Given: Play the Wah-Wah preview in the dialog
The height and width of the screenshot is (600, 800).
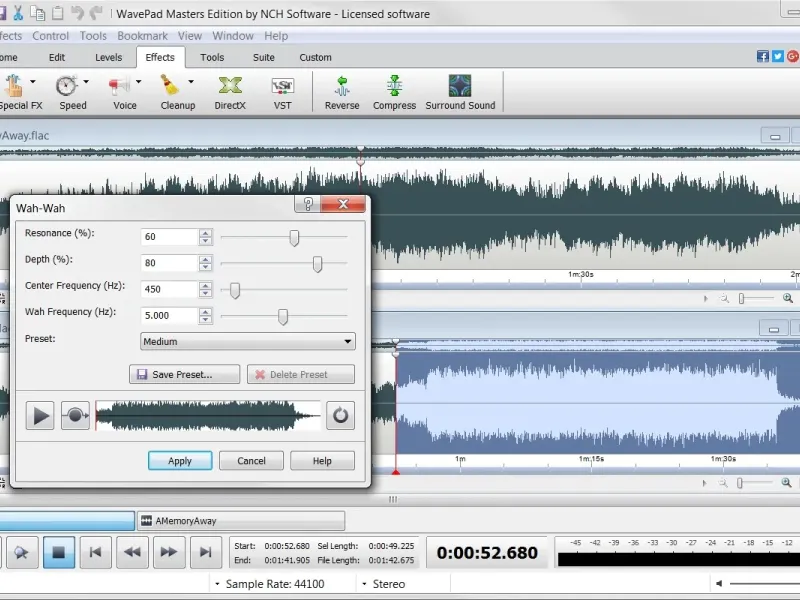Looking at the screenshot, I should tap(40, 415).
